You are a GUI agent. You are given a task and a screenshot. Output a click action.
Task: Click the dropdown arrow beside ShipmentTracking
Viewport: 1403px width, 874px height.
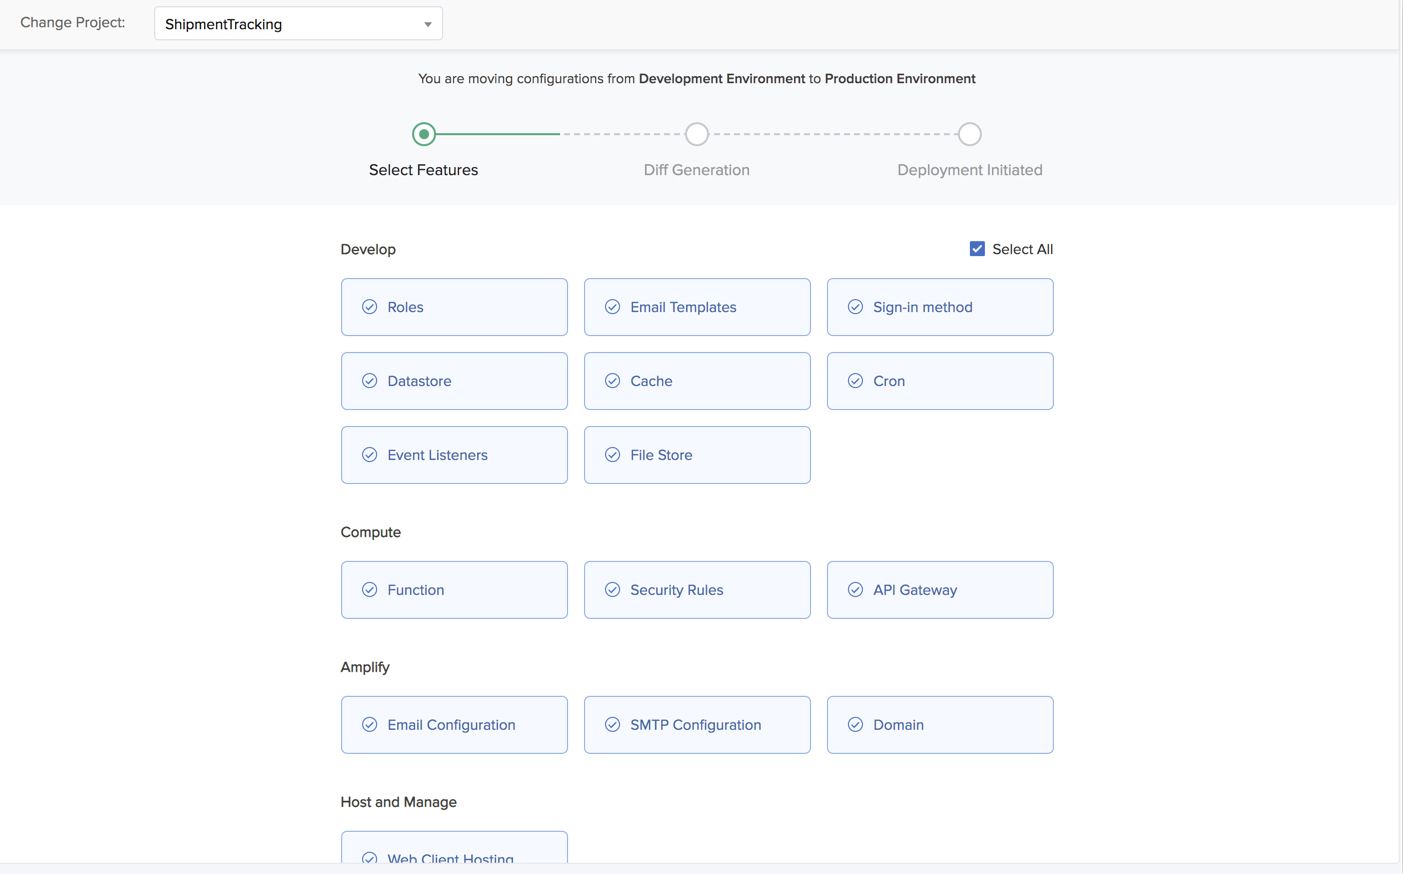click(x=427, y=22)
